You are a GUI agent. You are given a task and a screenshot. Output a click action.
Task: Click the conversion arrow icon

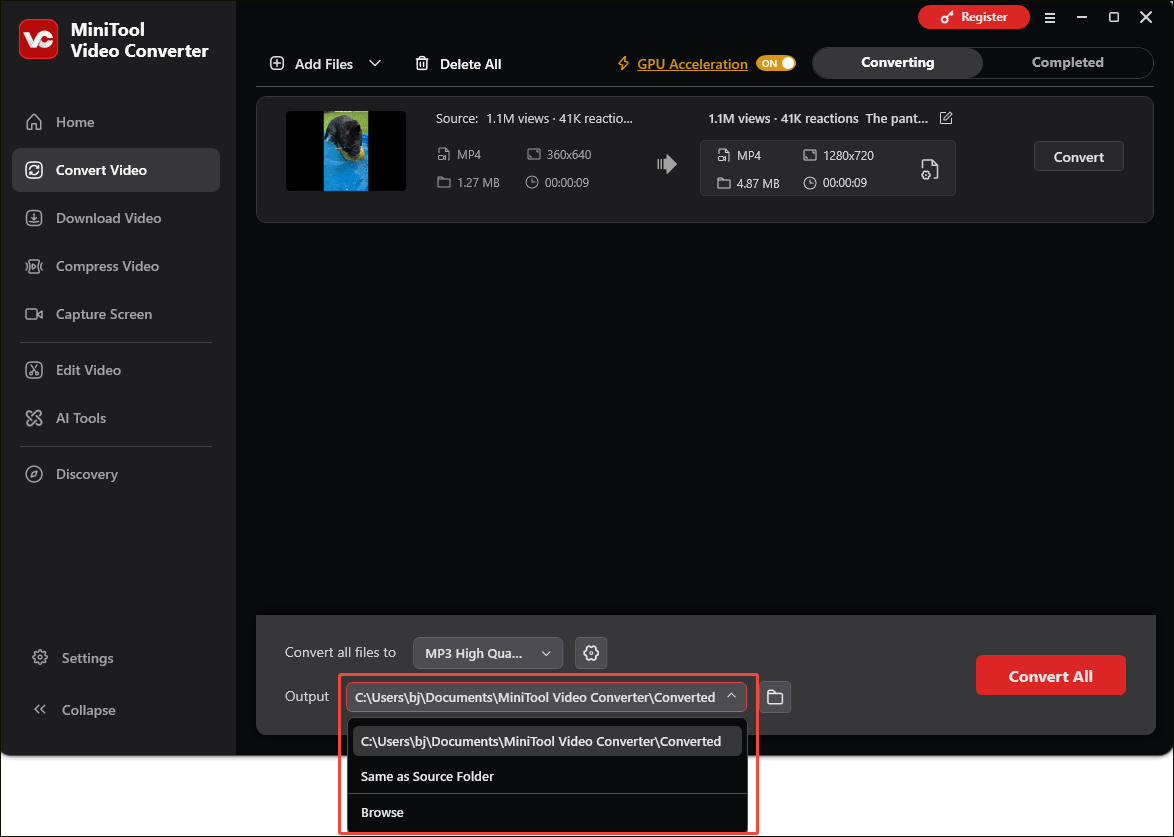[x=666, y=164]
